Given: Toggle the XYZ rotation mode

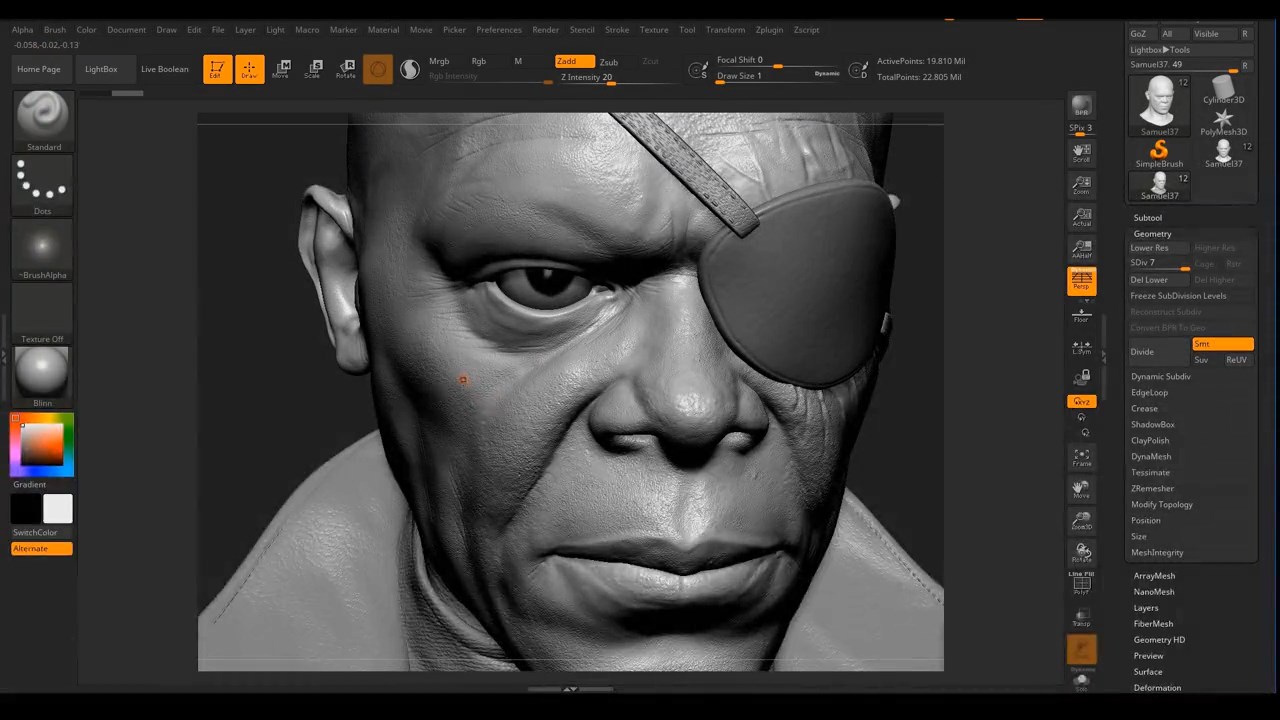Looking at the screenshot, I should (1081, 401).
